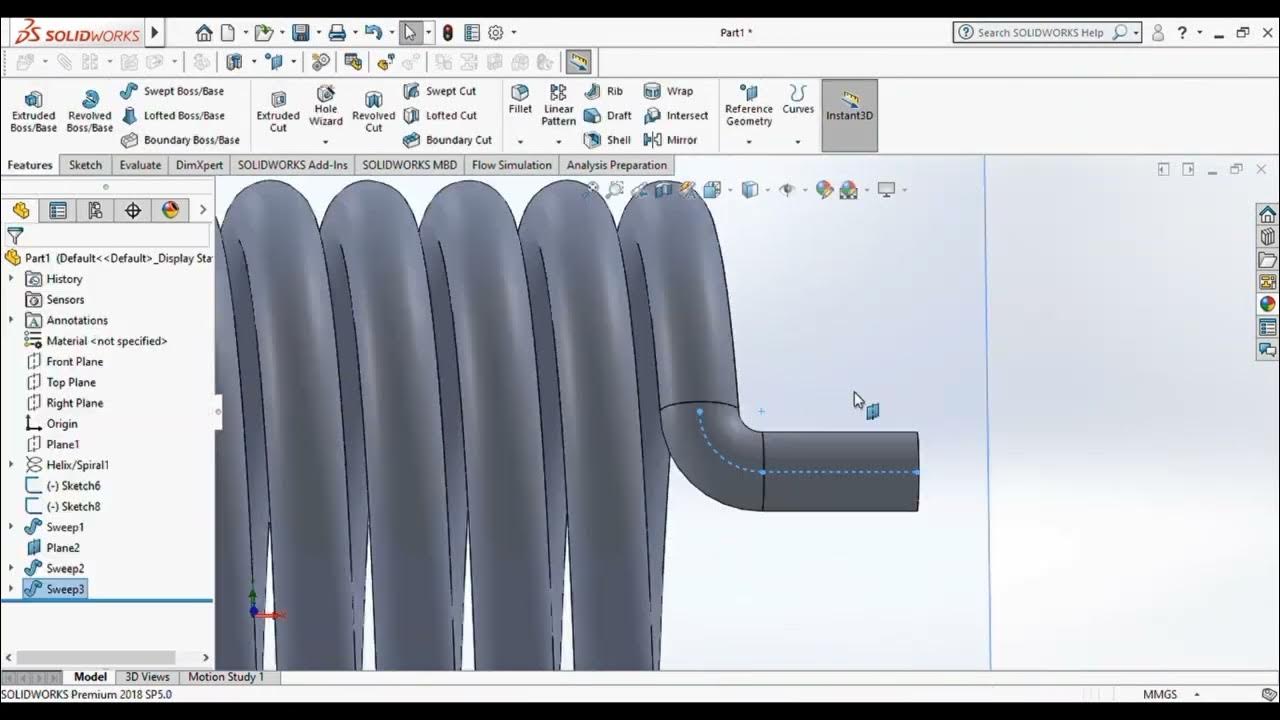1280x720 pixels.
Task: Switch to the Evaluate tab
Action: [x=140, y=165]
